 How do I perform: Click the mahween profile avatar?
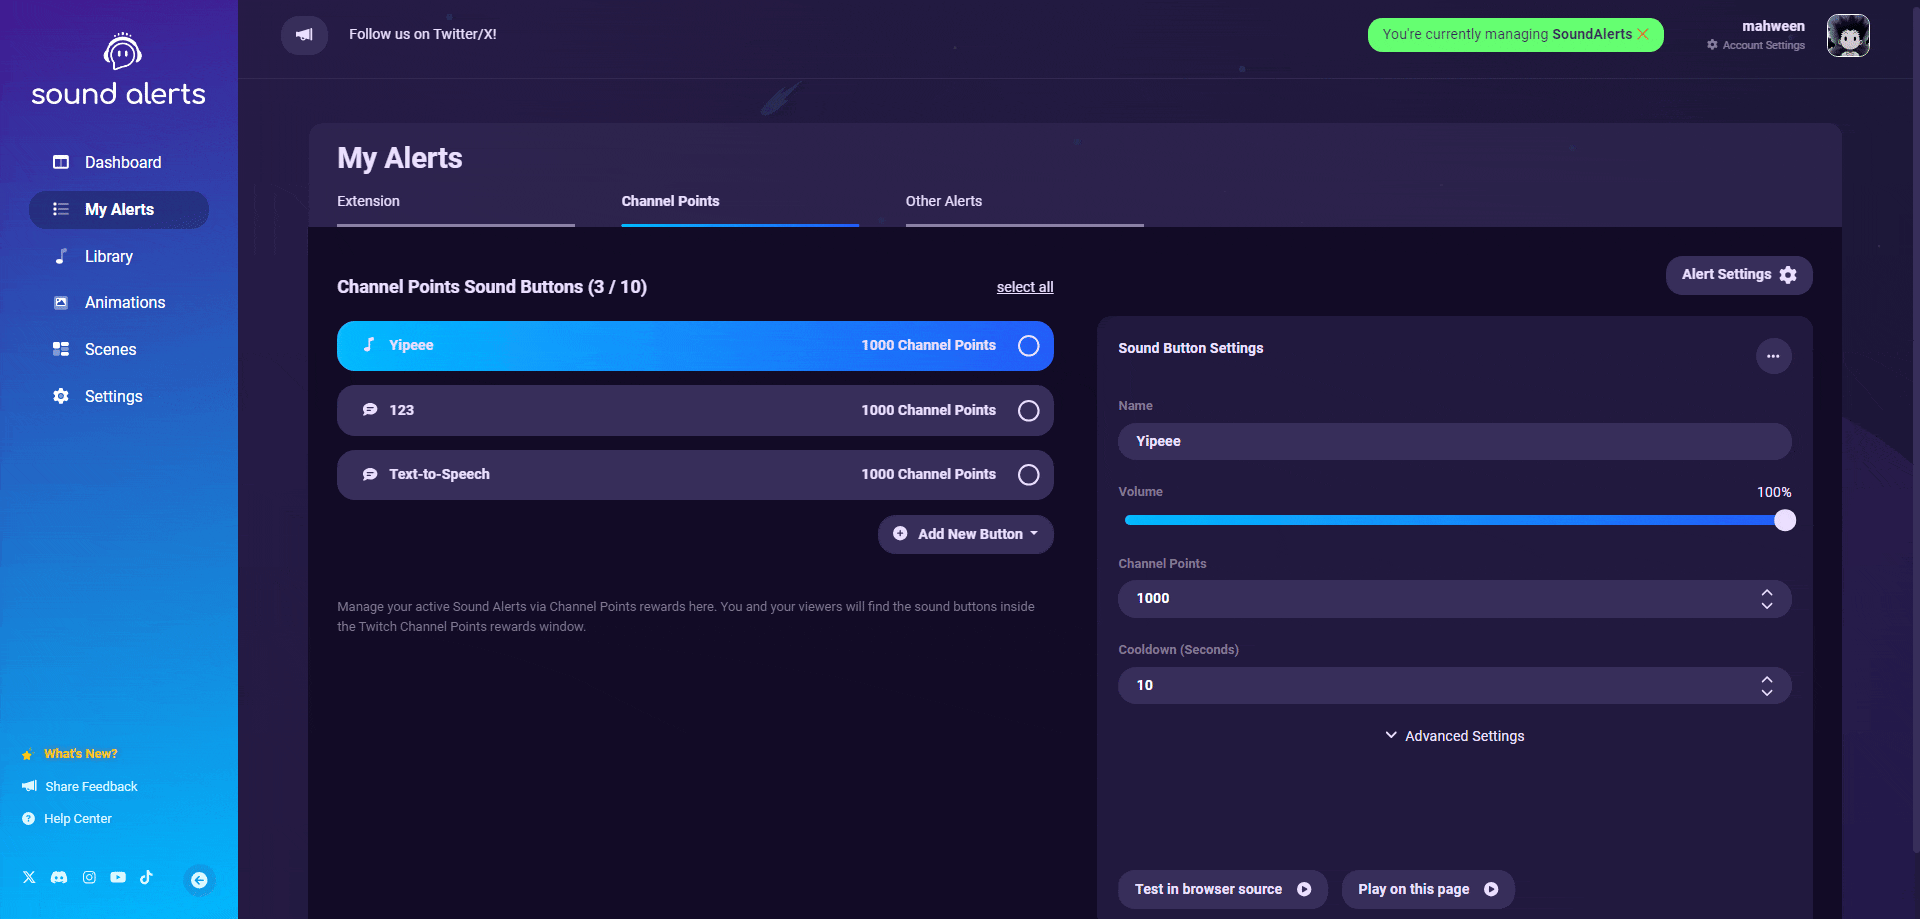click(1848, 36)
